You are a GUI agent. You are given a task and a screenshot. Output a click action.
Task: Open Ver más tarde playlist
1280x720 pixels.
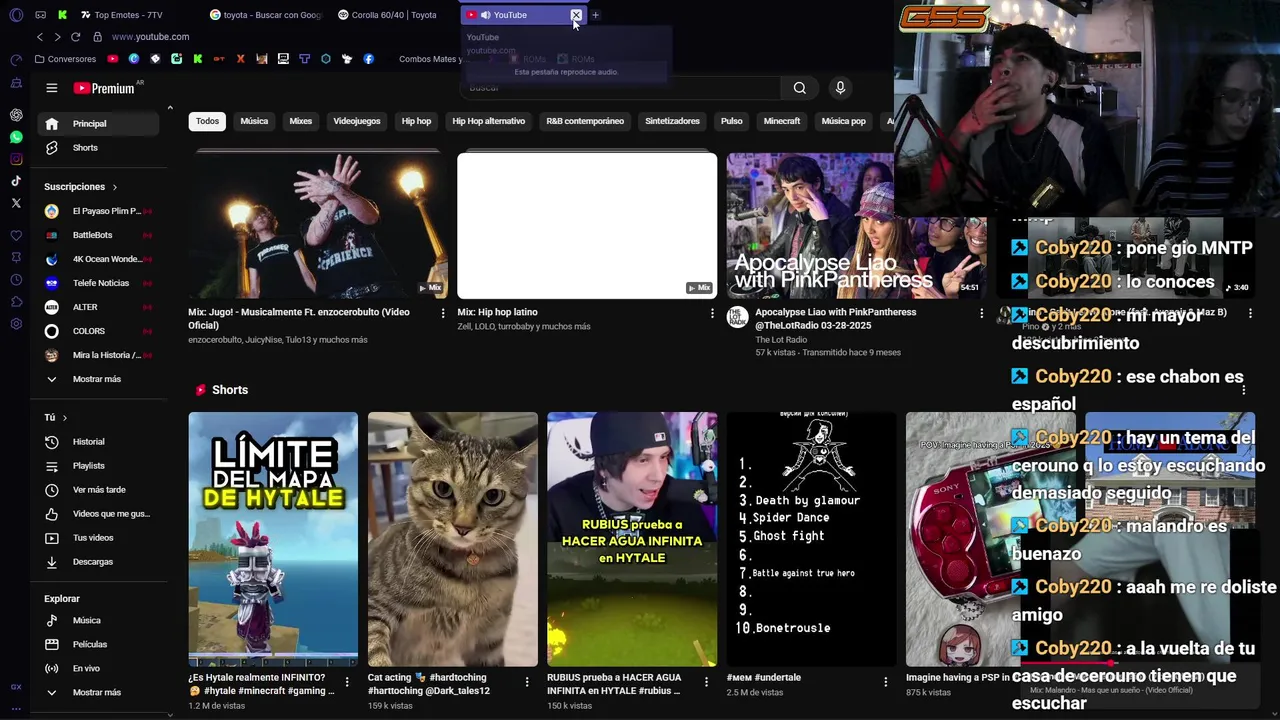tap(98, 490)
